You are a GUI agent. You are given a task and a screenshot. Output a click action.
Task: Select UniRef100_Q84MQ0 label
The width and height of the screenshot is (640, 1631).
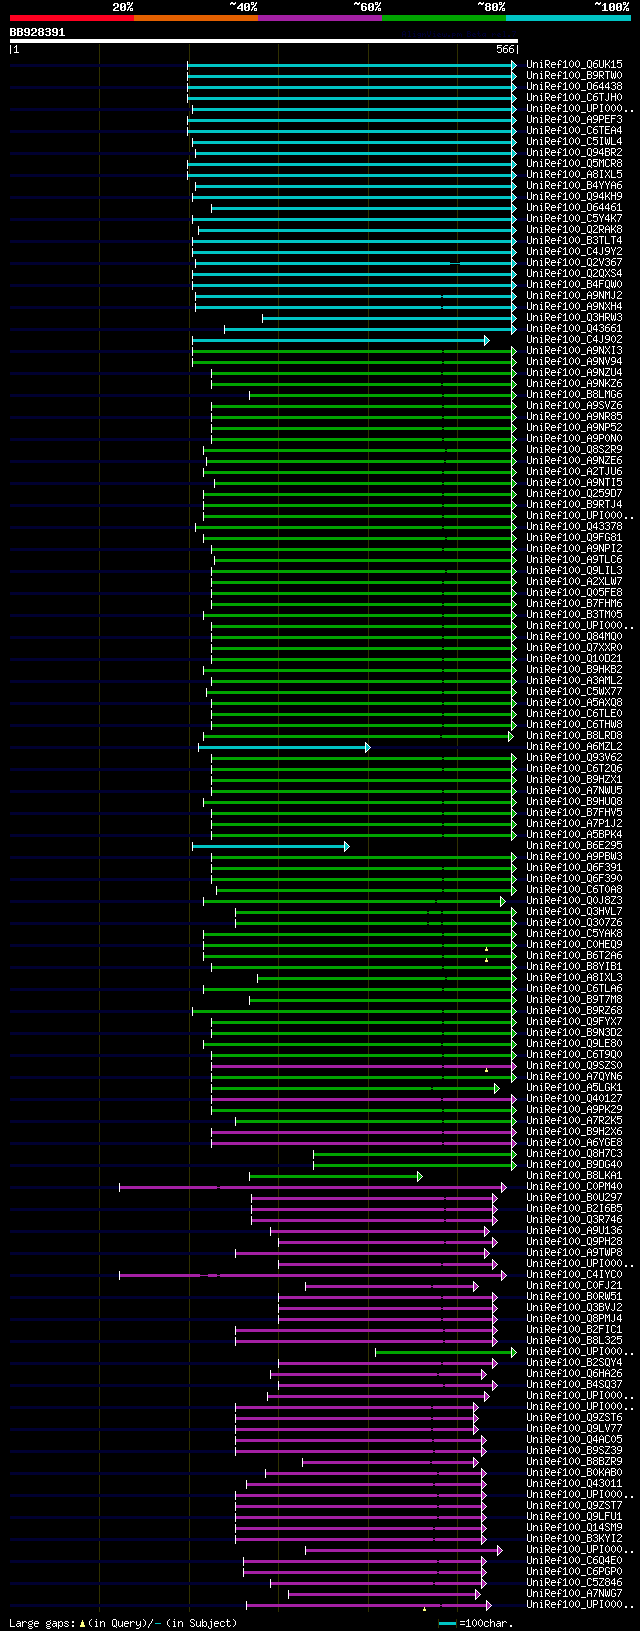tap(574, 637)
